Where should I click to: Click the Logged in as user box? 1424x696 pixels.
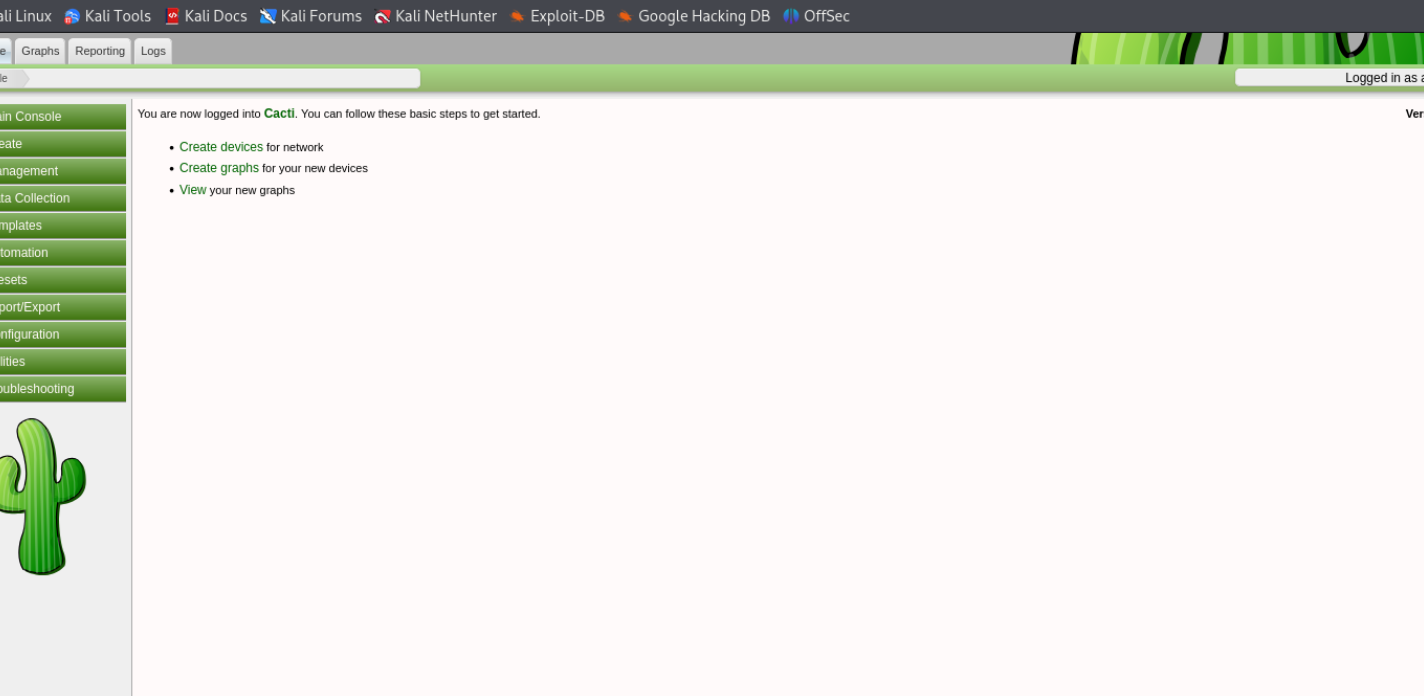click(1329, 78)
